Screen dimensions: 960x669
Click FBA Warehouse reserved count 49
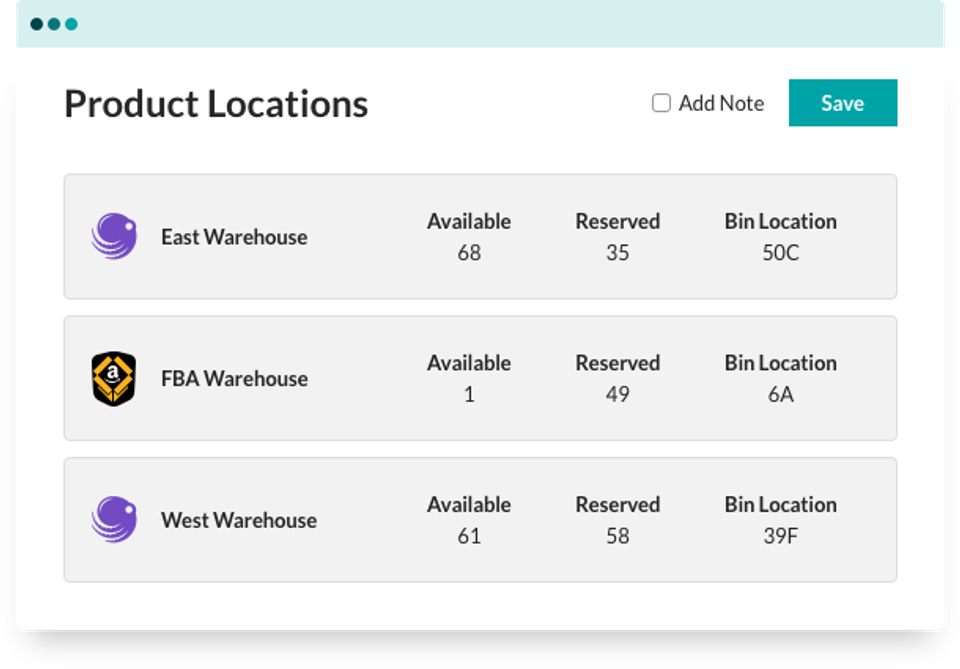617,395
